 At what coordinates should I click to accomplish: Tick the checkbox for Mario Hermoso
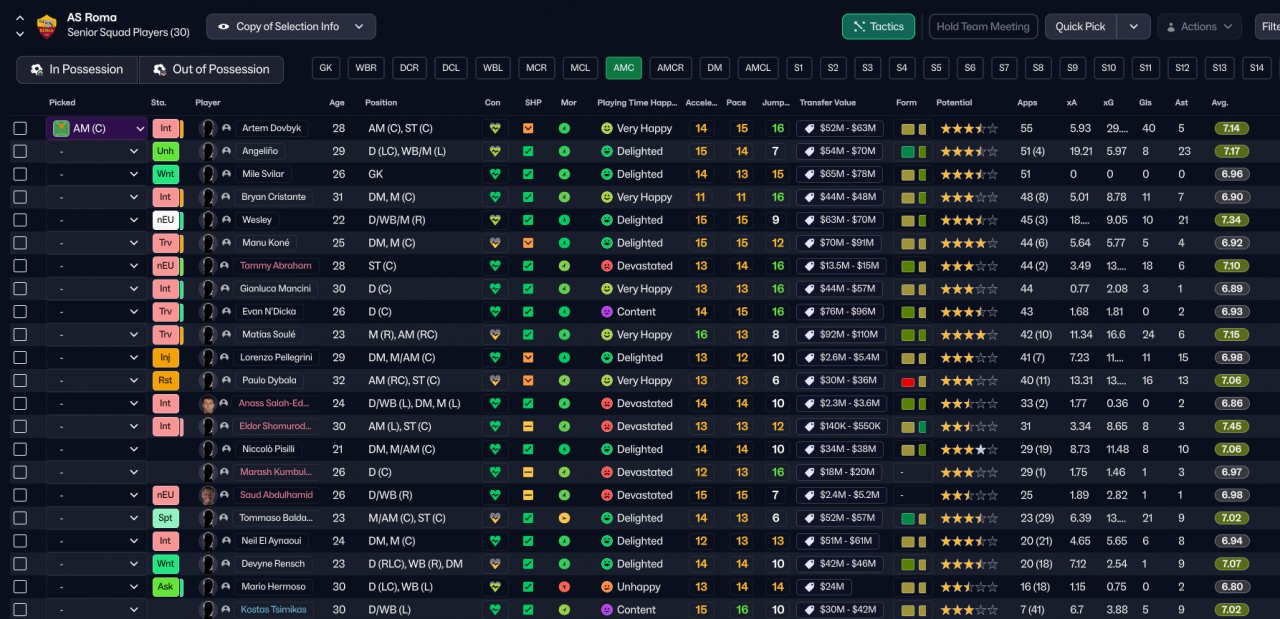20,587
